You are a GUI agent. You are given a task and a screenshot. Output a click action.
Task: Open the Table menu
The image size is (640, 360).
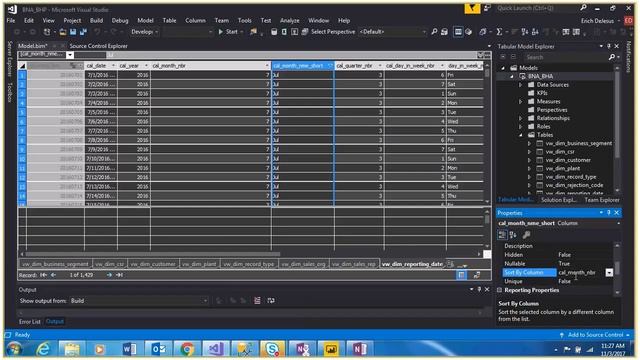pos(169,20)
